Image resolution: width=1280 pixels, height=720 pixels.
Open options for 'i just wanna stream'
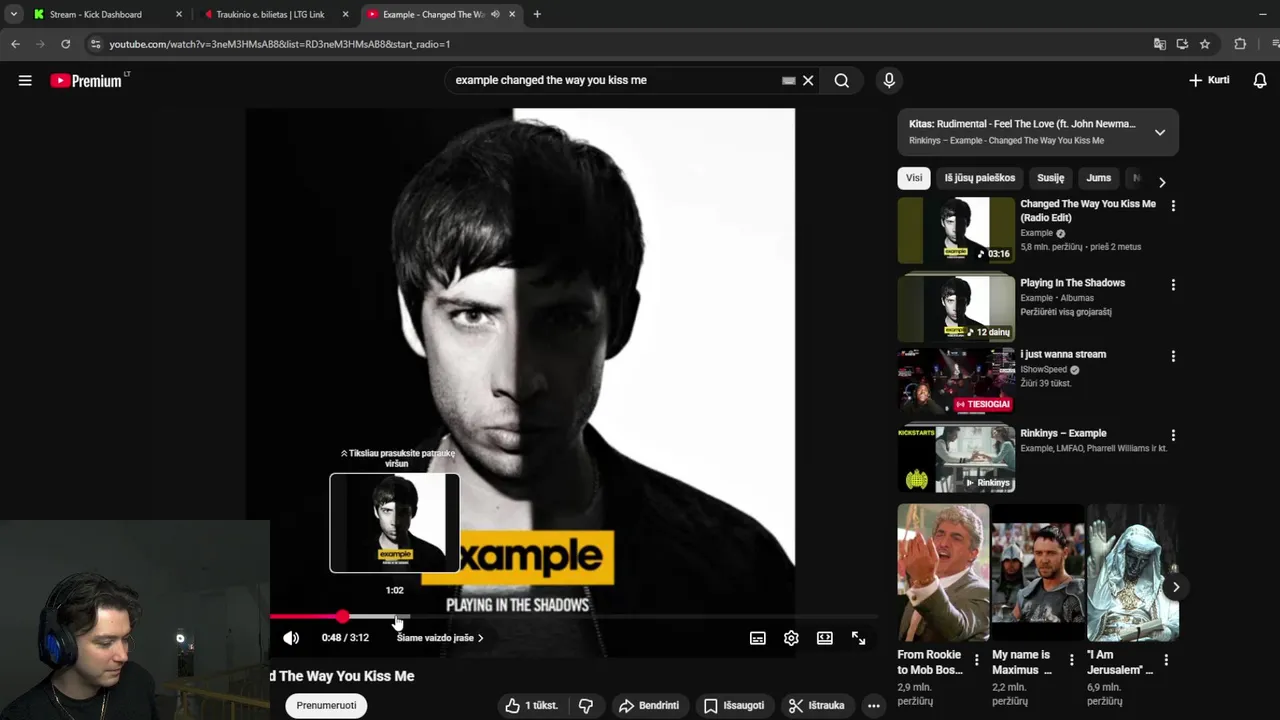click(1173, 356)
